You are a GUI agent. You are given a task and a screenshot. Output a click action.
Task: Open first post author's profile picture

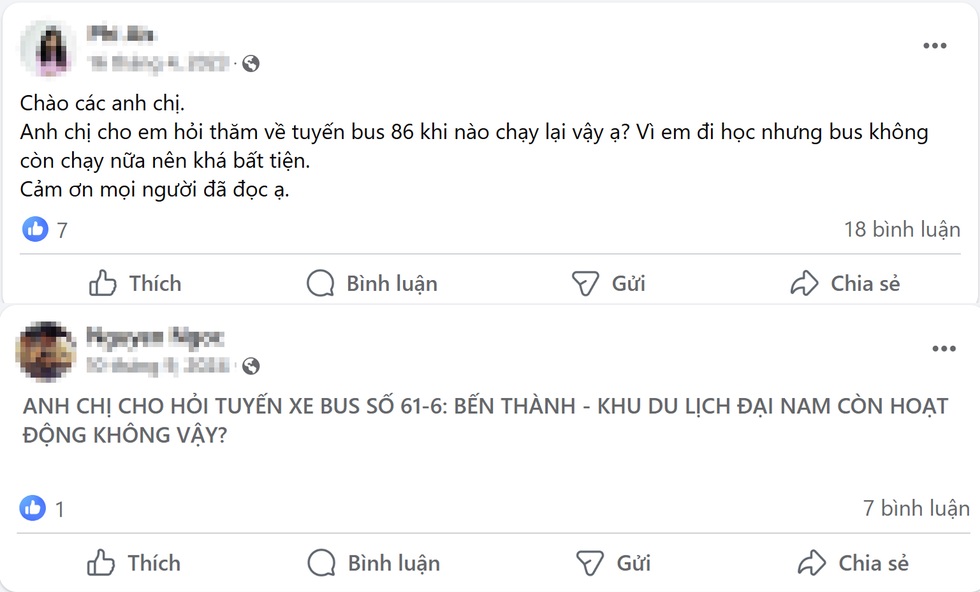[x=52, y=48]
